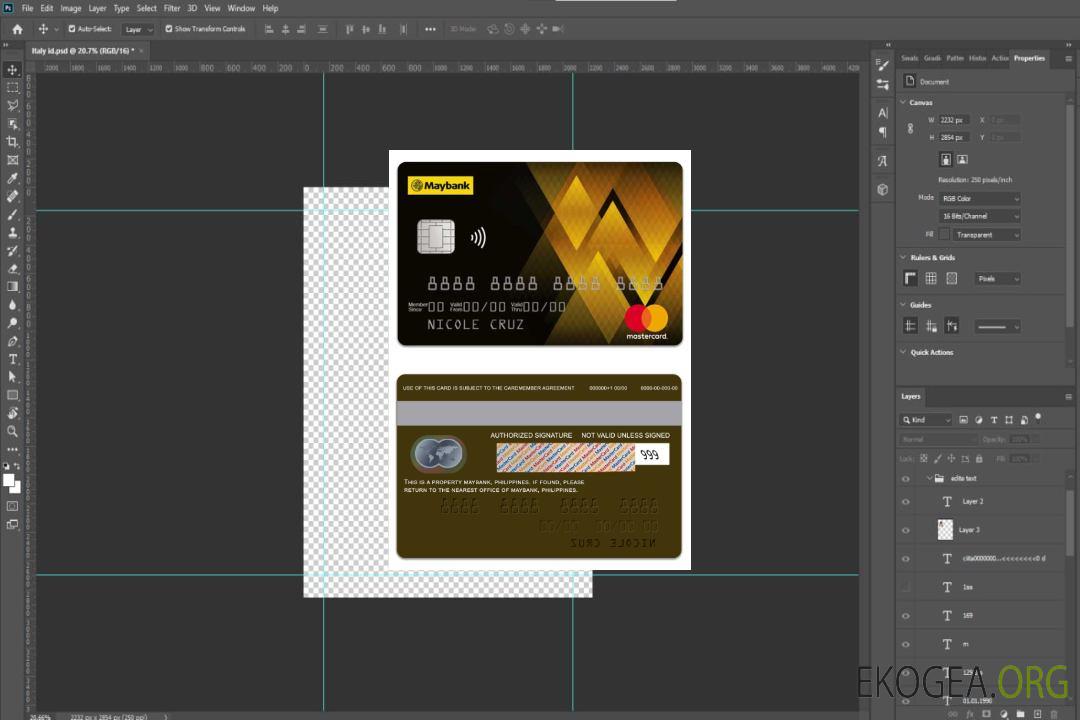Select the Dodge tool

pos(12,322)
